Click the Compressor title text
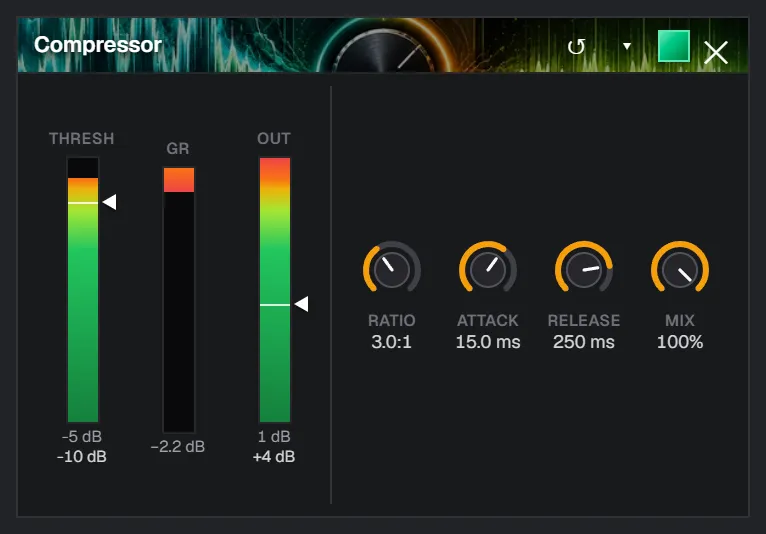This screenshot has width=766, height=534. click(x=98, y=45)
